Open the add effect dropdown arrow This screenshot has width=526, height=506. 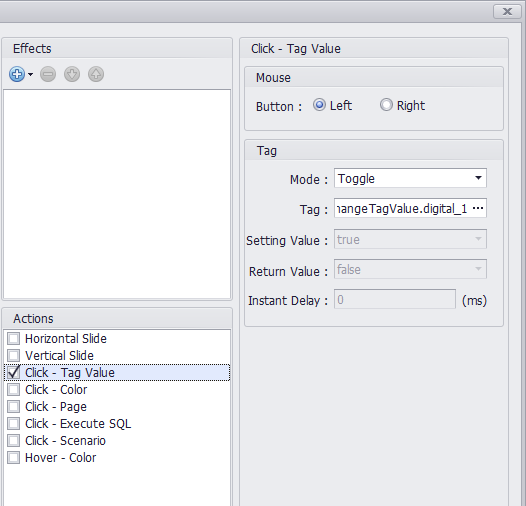(31, 74)
